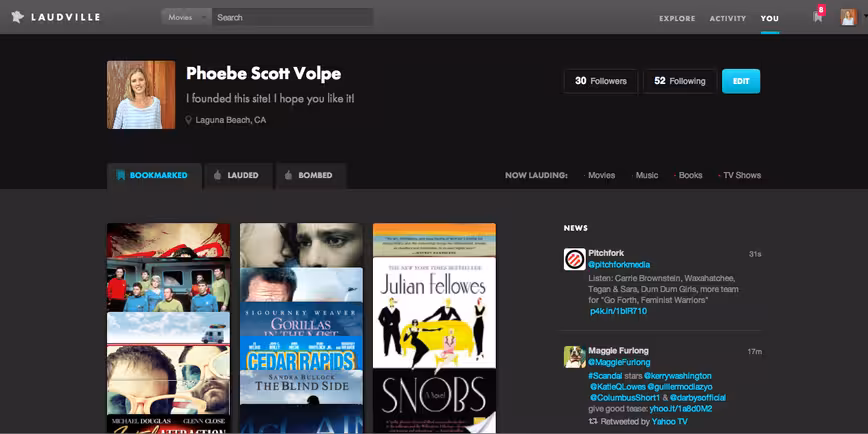Open the Pitchfork news author name
The height and width of the screenshot is (434, 868).
(606, 253)
